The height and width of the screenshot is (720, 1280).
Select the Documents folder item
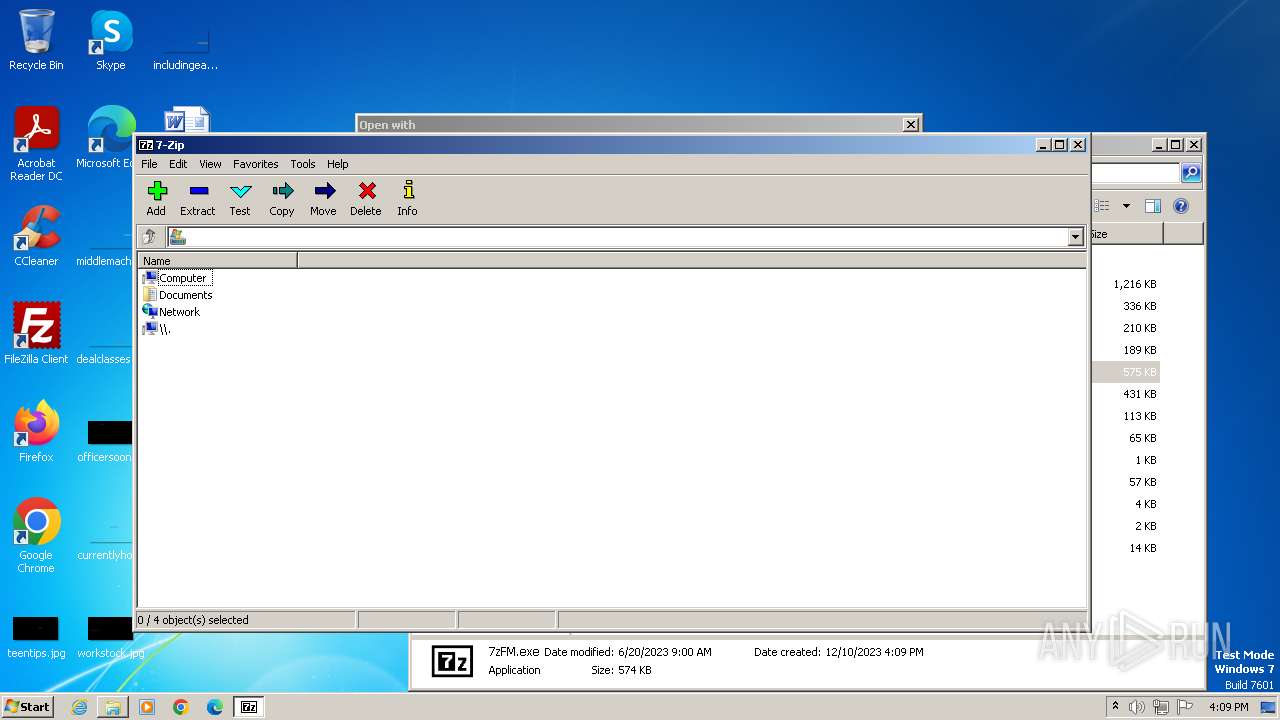tap(178, 295)
